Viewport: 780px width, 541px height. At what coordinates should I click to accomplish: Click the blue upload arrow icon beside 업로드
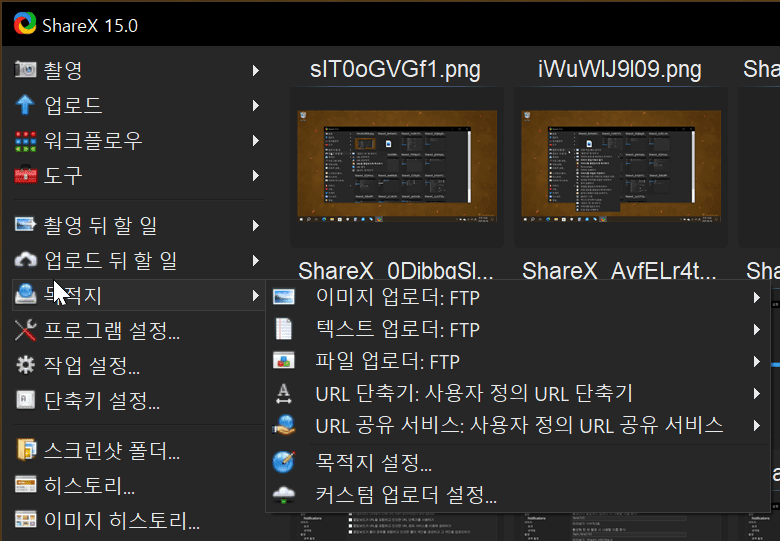click(x=25, y=105)
